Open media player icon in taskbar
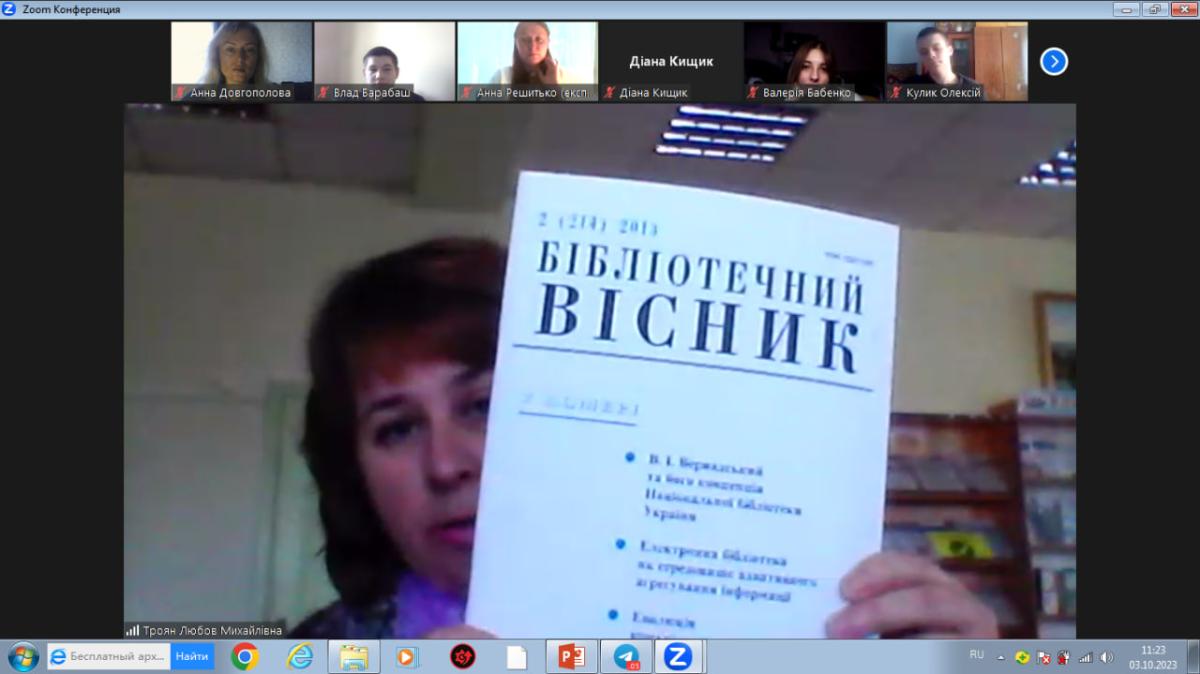Screen dimensions: 1200x674 pos(407,657)
